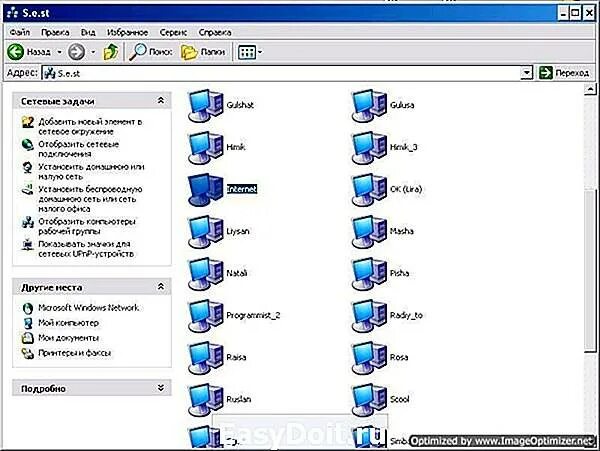Click Добавить новый элемент в сетевое окружение
Screen dimensions: 600x451
90,127
